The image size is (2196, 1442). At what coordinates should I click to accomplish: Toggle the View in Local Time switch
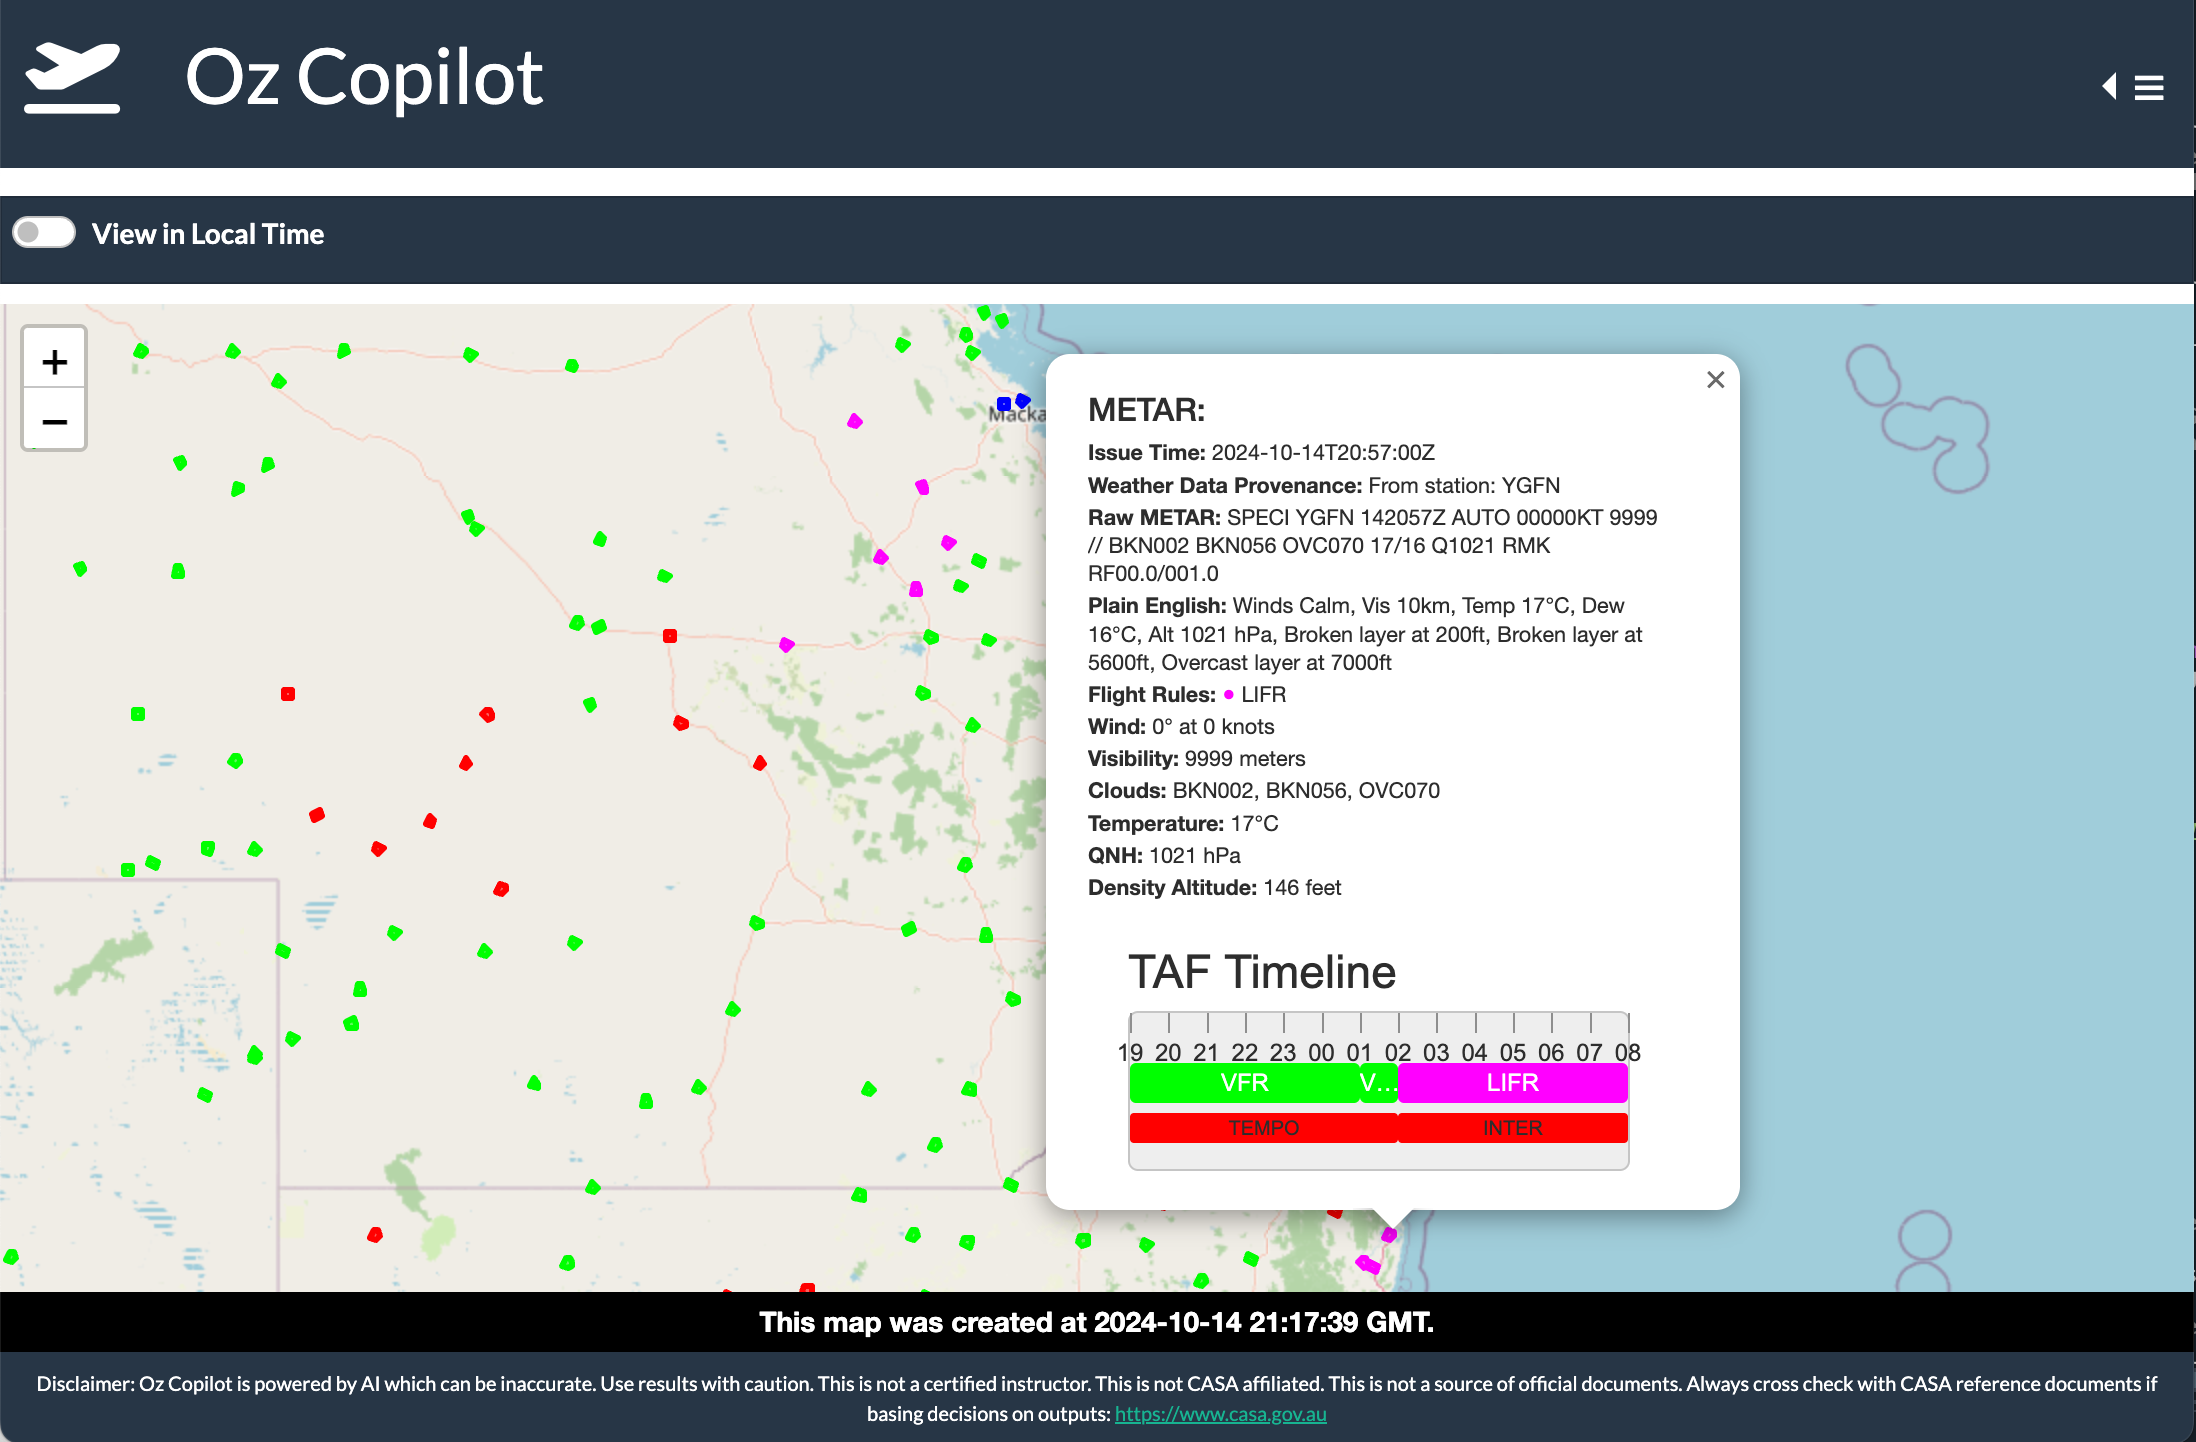(44, 233)
